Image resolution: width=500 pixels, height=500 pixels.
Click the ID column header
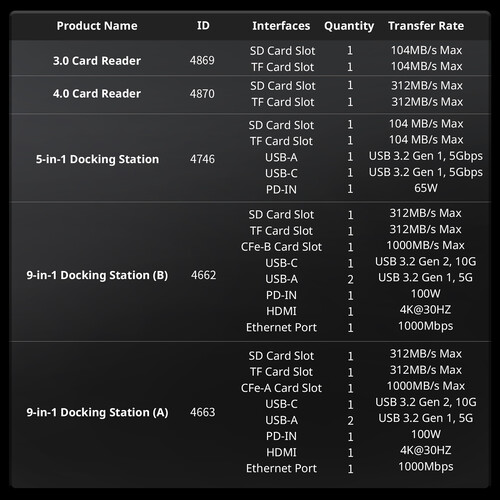203,26
